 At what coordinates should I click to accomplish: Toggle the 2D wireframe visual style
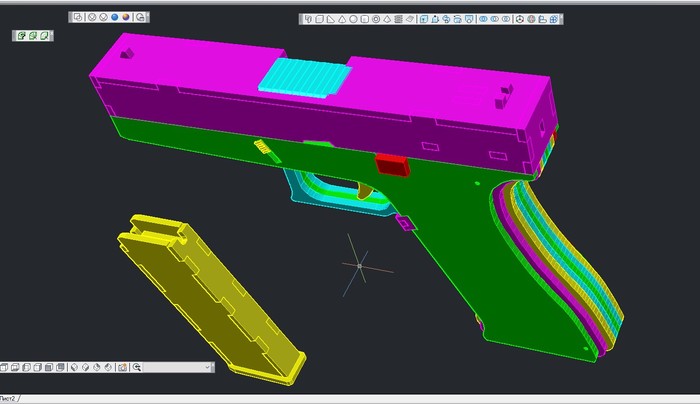point(79,17)
